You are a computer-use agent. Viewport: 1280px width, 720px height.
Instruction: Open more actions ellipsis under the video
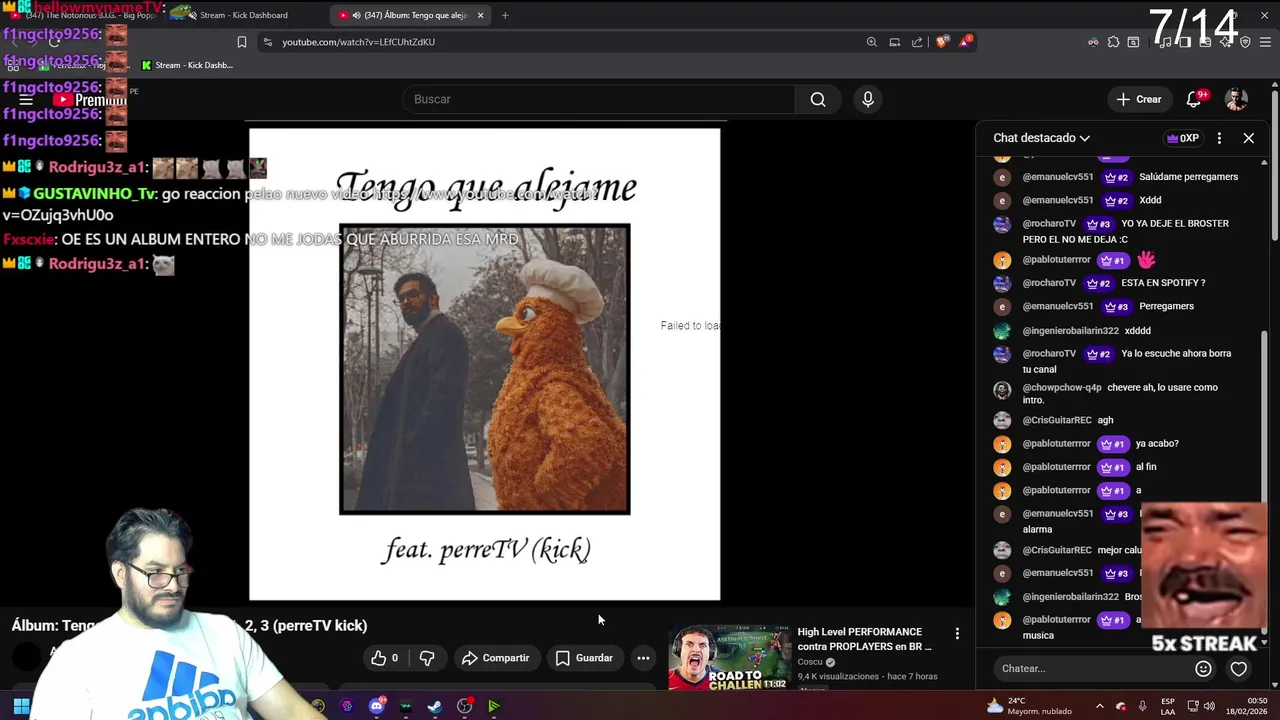pyautogui.click(x=643, y=658)
